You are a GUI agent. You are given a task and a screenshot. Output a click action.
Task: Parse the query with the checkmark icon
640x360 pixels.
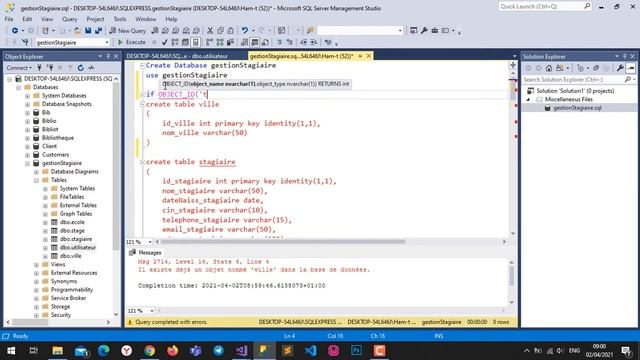pyautogui.click(x=164, y=42)
